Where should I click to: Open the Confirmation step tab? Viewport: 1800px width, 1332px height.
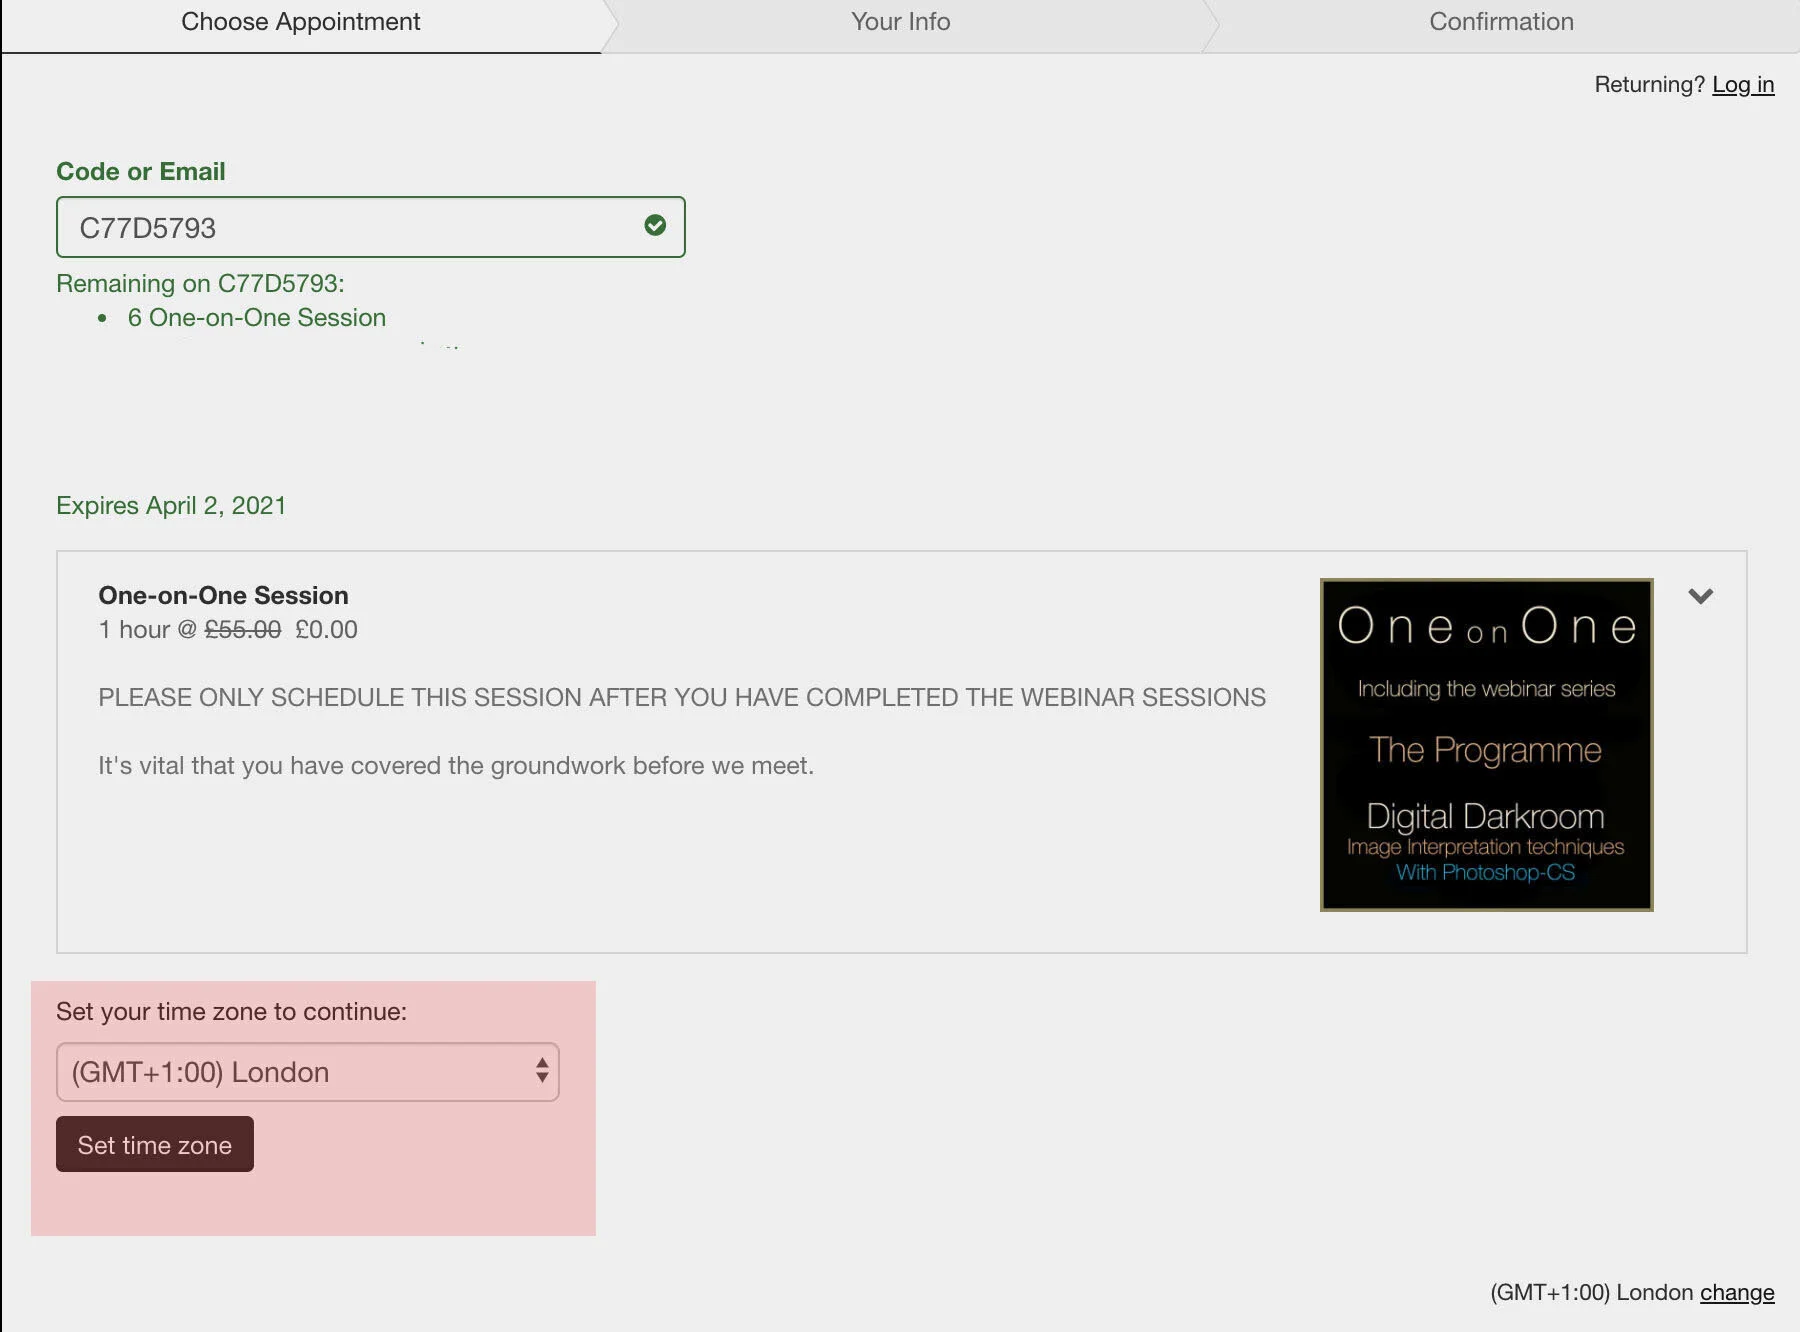click(x=1501, y=22)
